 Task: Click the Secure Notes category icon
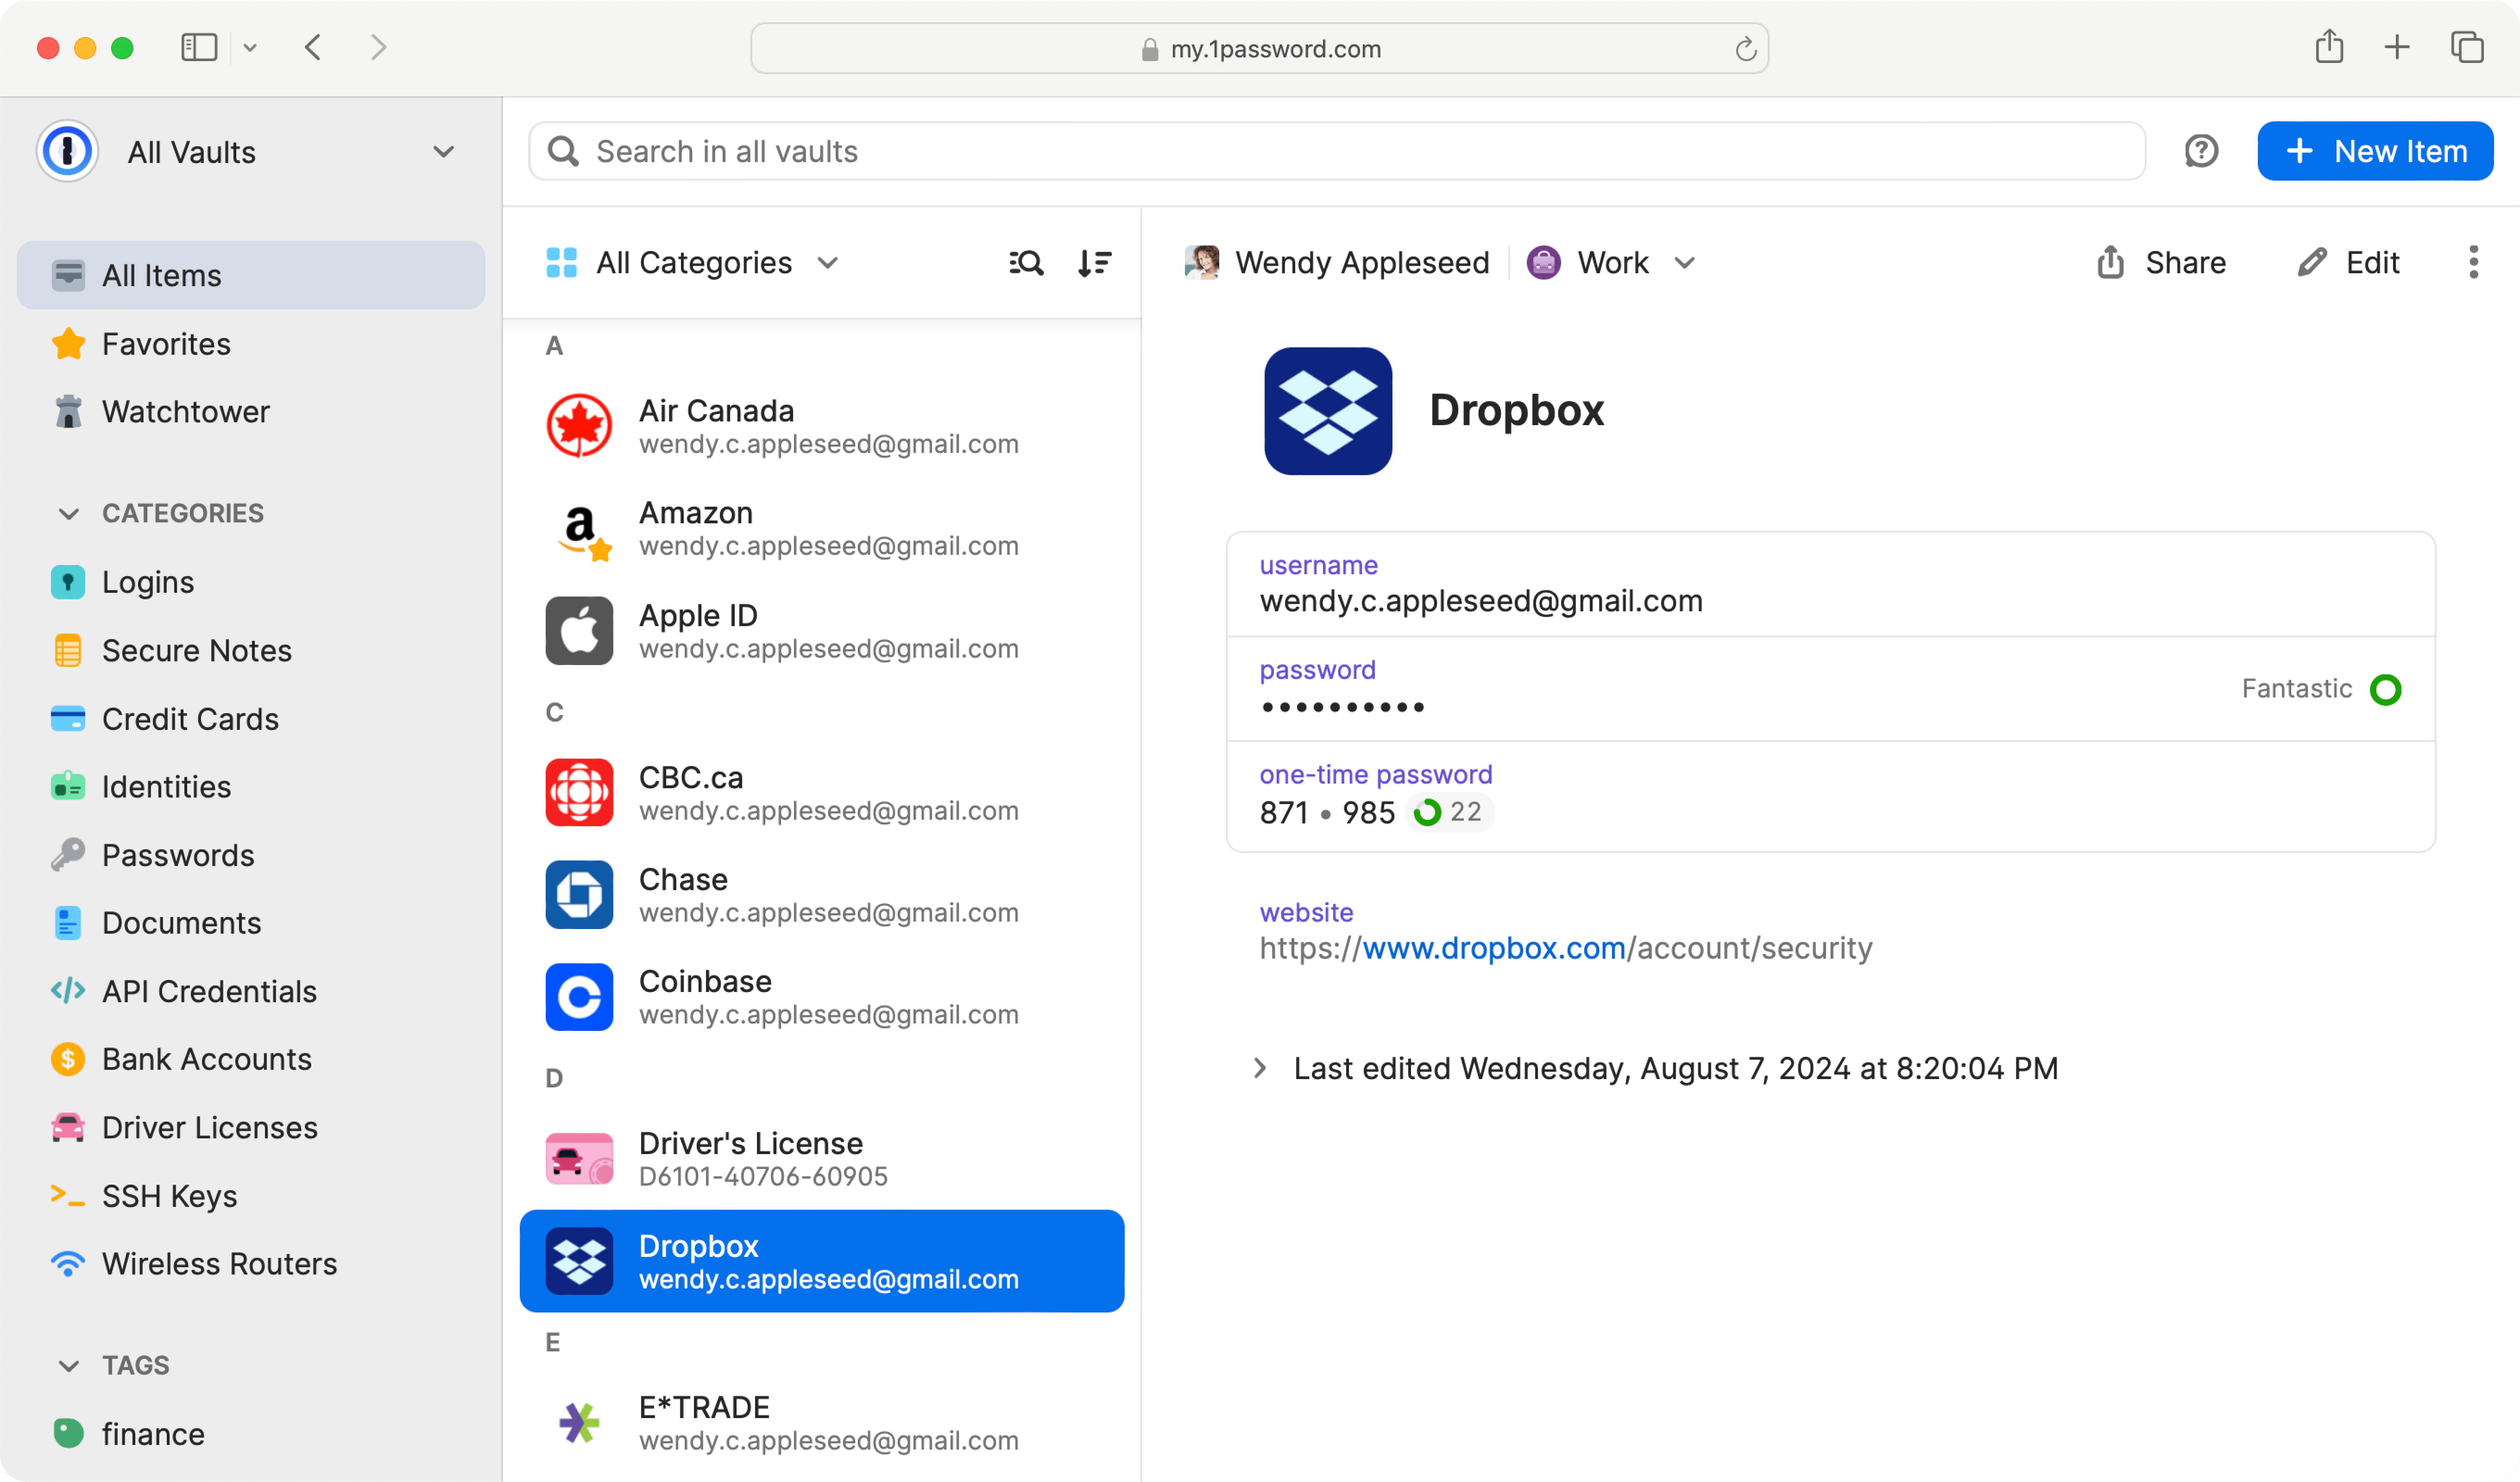point(67,649)
